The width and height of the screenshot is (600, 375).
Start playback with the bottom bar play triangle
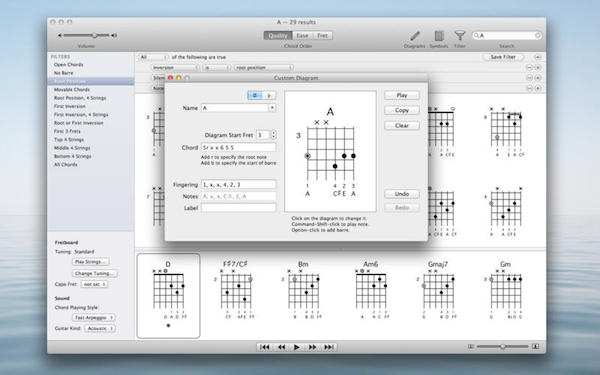pyautogui.click(x=297, y=347)
